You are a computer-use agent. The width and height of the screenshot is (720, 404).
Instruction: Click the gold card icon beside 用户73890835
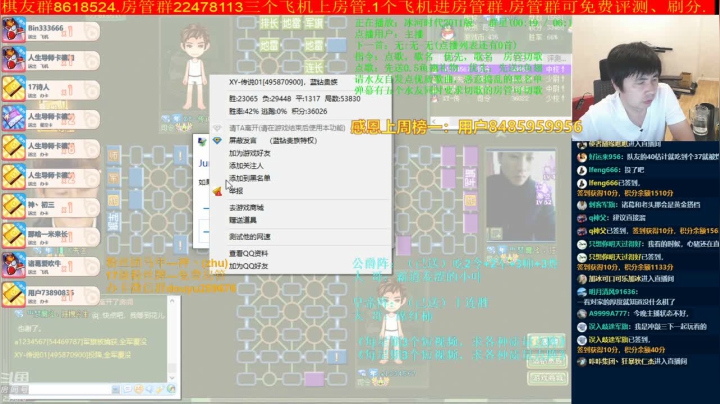pyautogui.click(x=13, y=295)
